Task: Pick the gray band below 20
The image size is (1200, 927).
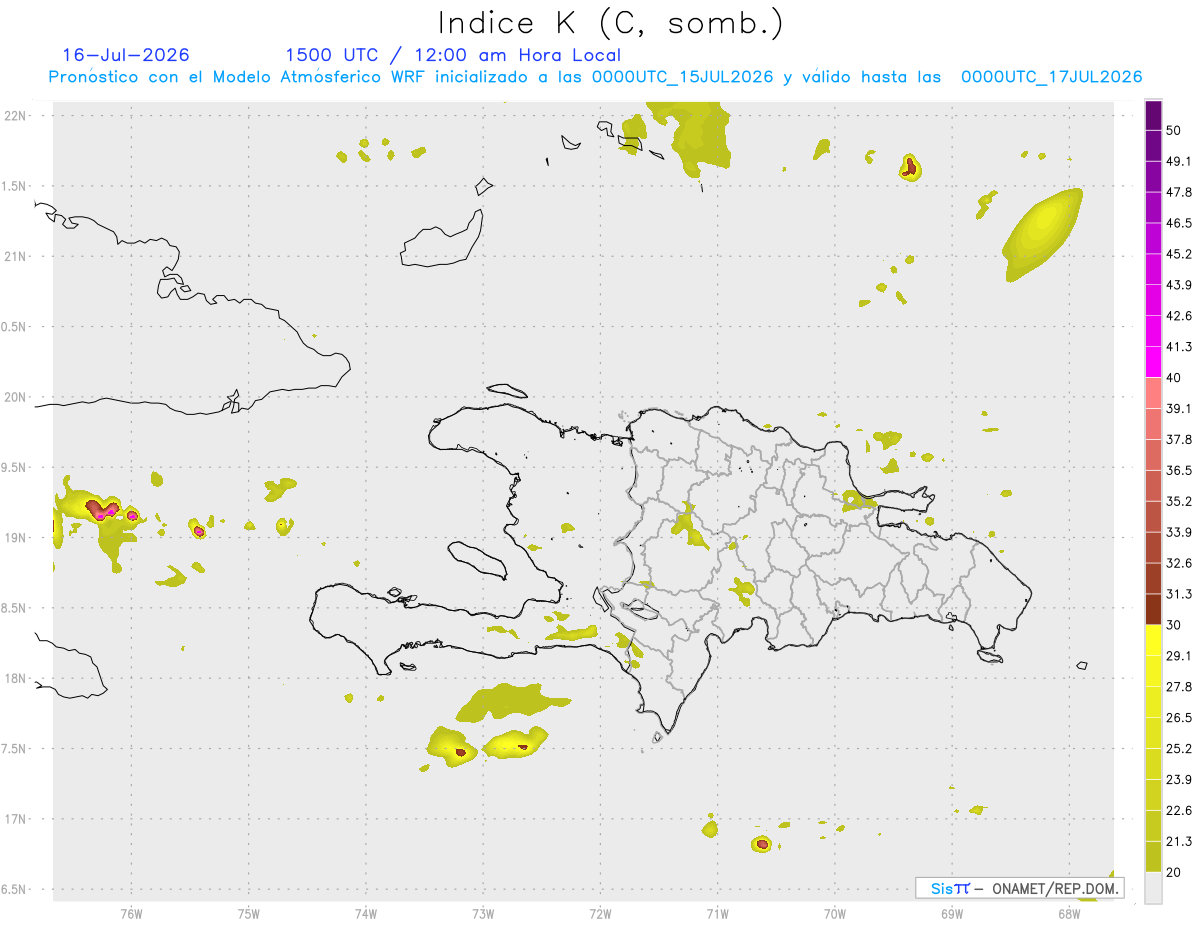Action: [x=1153, y=888]
